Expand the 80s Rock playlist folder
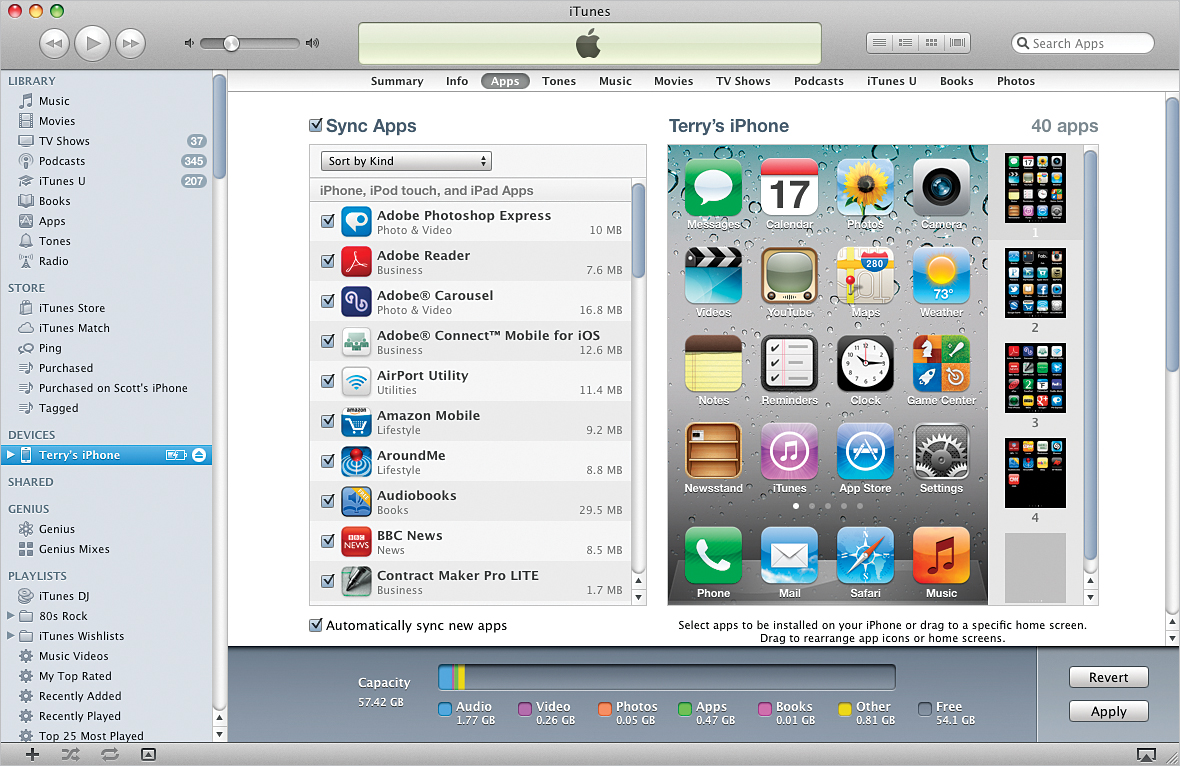The image size is (1180, 766). [x=11, y=615]
